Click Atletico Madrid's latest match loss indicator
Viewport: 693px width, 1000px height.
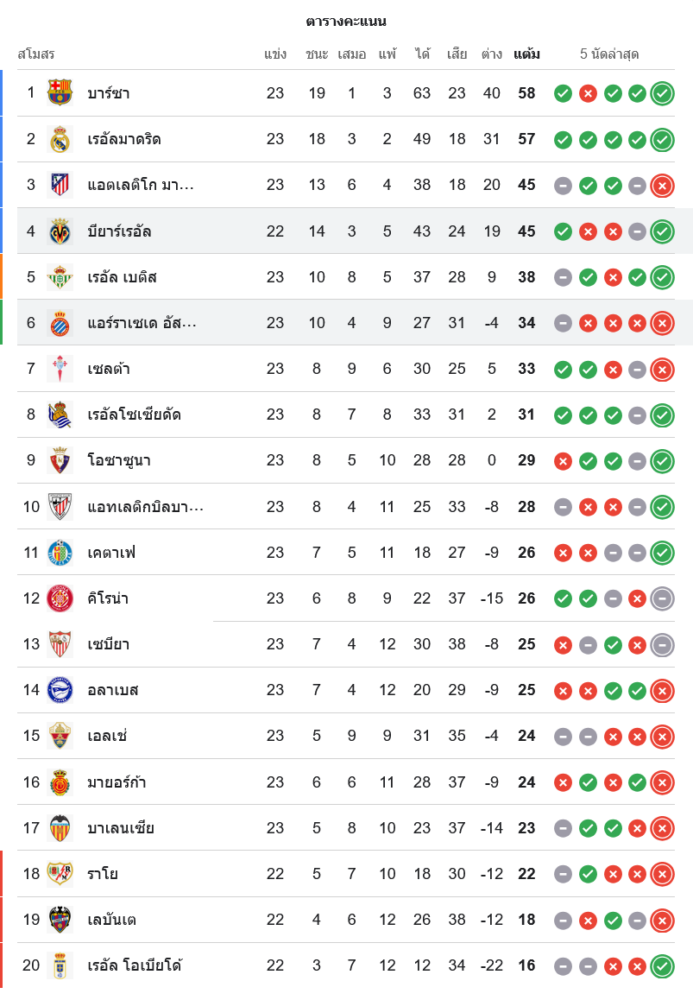(661, 185)
